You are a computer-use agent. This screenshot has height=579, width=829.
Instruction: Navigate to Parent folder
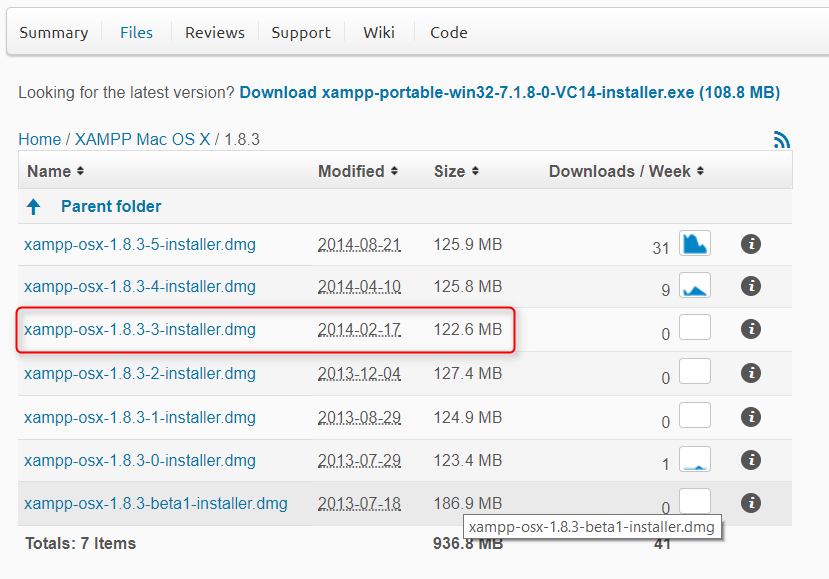pyautogui.click(x=111, y=206)
